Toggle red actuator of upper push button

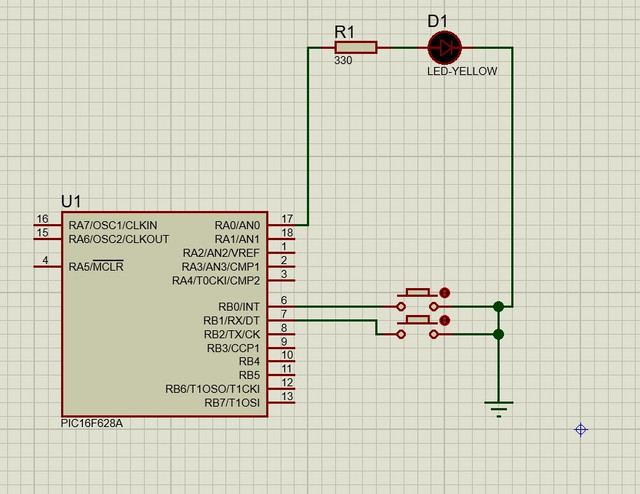pyautogui.click(x=444, y=293)
